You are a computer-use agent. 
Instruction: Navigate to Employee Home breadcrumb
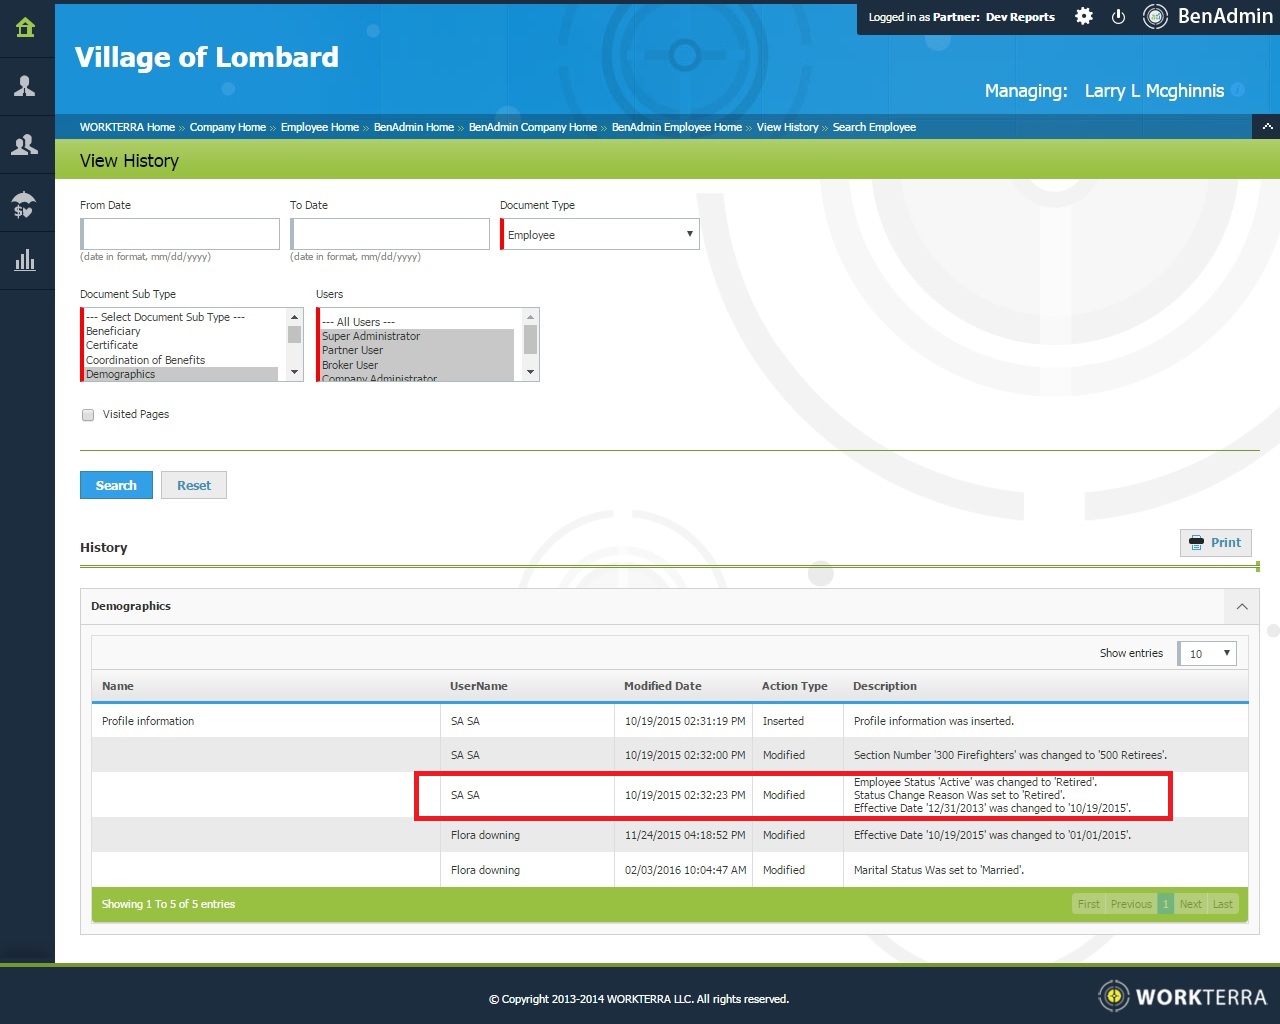point(319,127)
